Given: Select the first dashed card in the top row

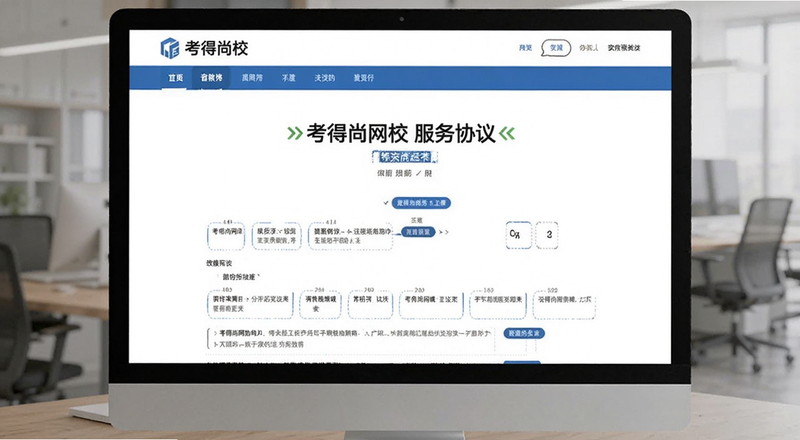Looking at the screenshot, I should click(x=226, y=236).
